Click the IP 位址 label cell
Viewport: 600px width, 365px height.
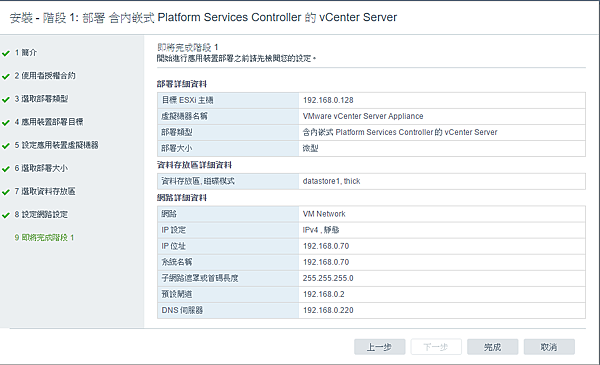tap(228, 246)
